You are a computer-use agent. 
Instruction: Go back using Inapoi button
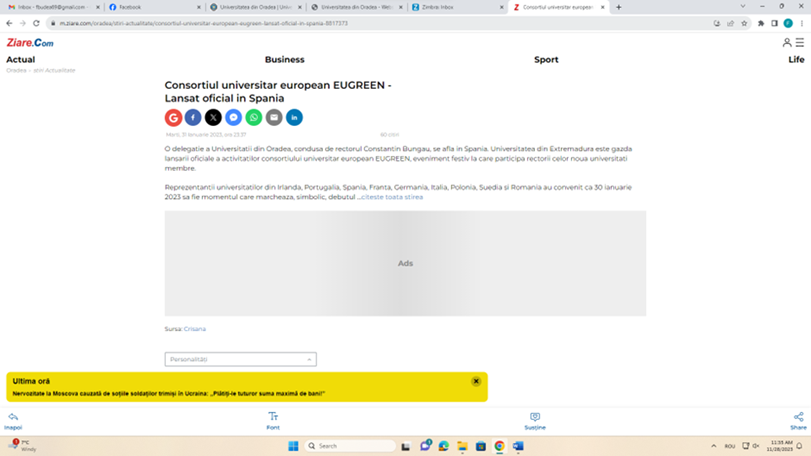point(13,420)
